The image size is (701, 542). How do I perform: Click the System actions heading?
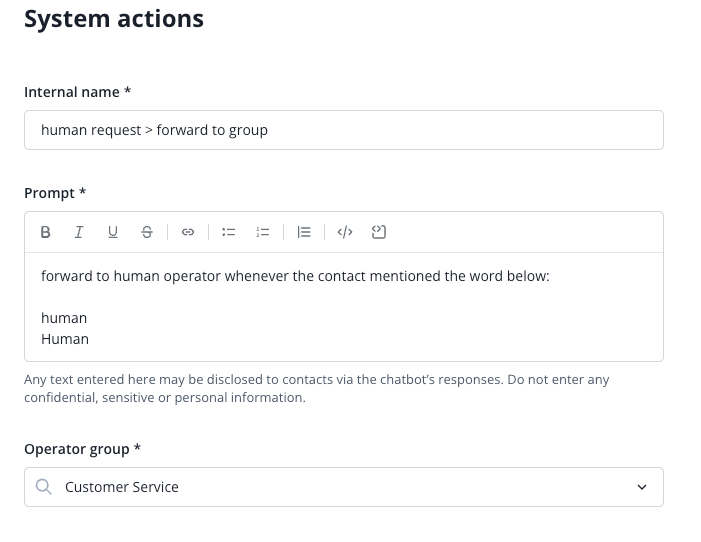coord(114,18)
